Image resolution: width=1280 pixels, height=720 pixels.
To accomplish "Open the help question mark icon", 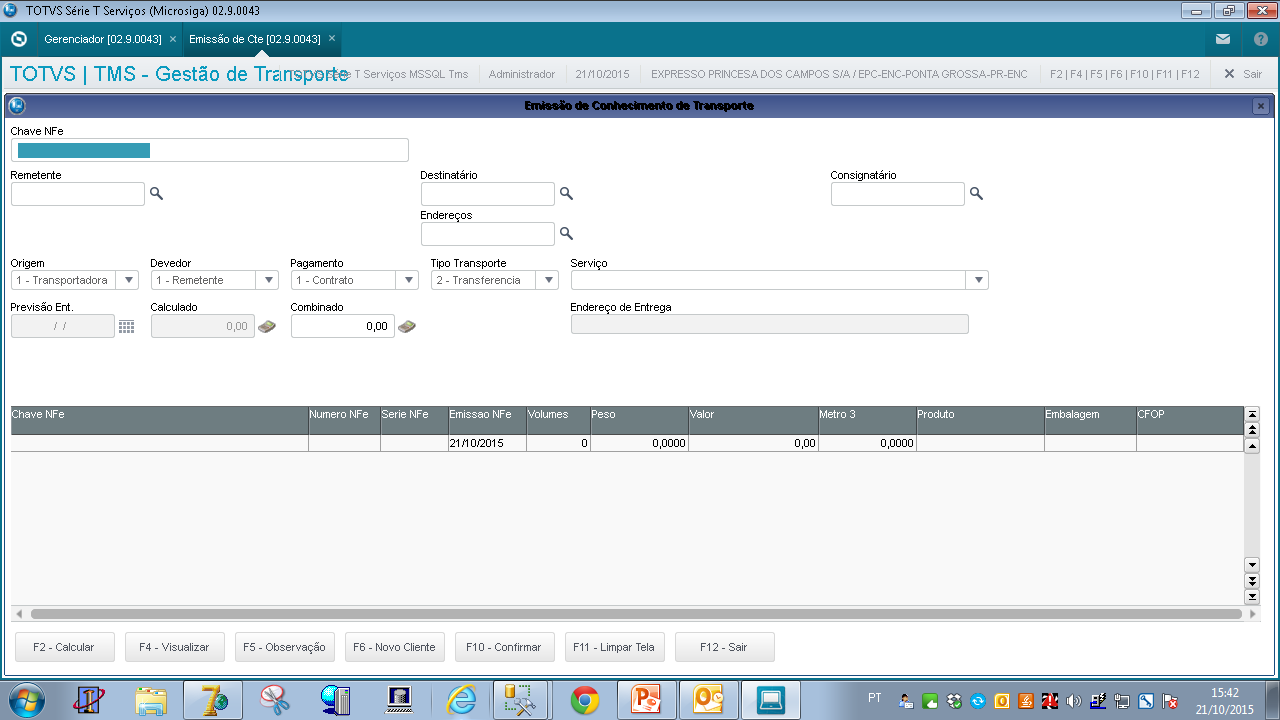I will coord(1261,39).
